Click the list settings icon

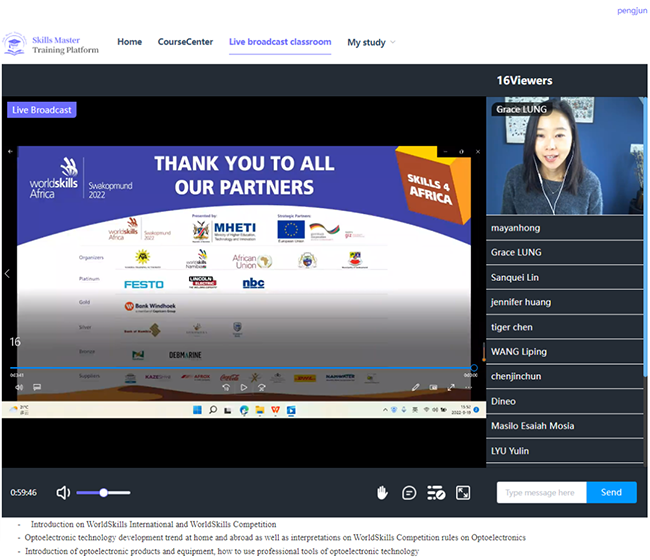pos(436,492)
